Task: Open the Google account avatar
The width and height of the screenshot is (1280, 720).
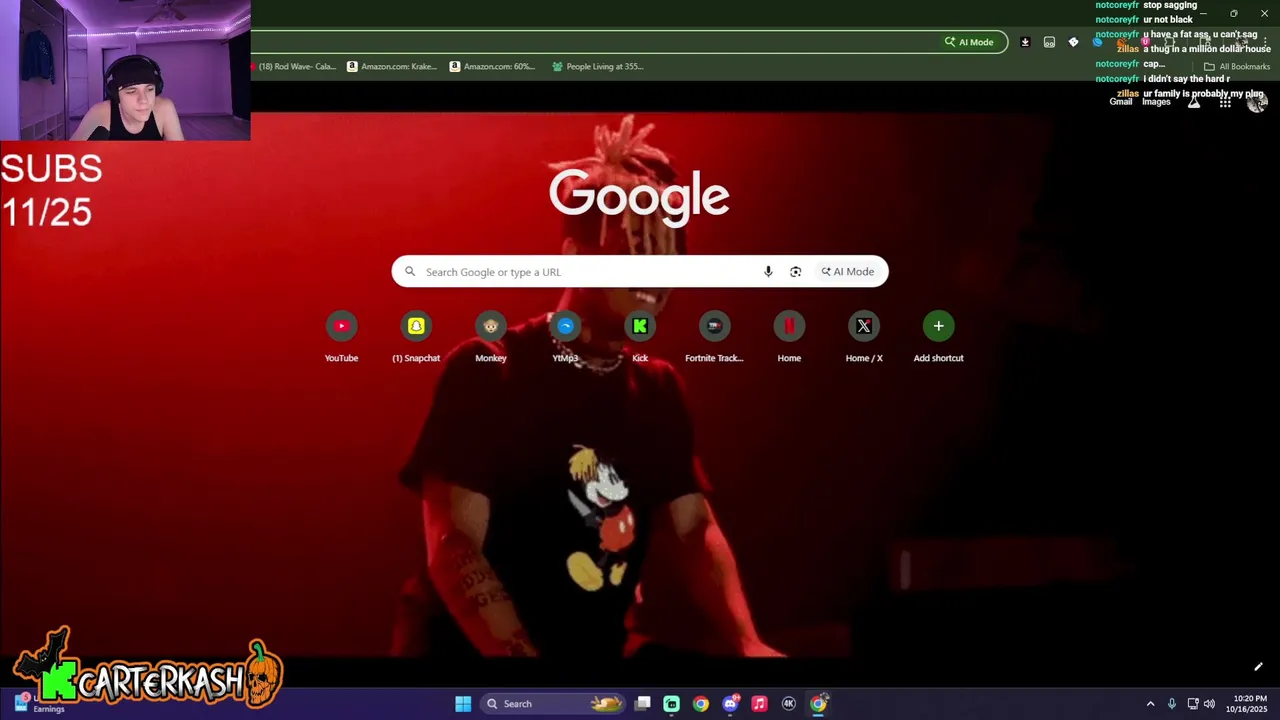Action: pyautogui.click(x=1257, y=102)
